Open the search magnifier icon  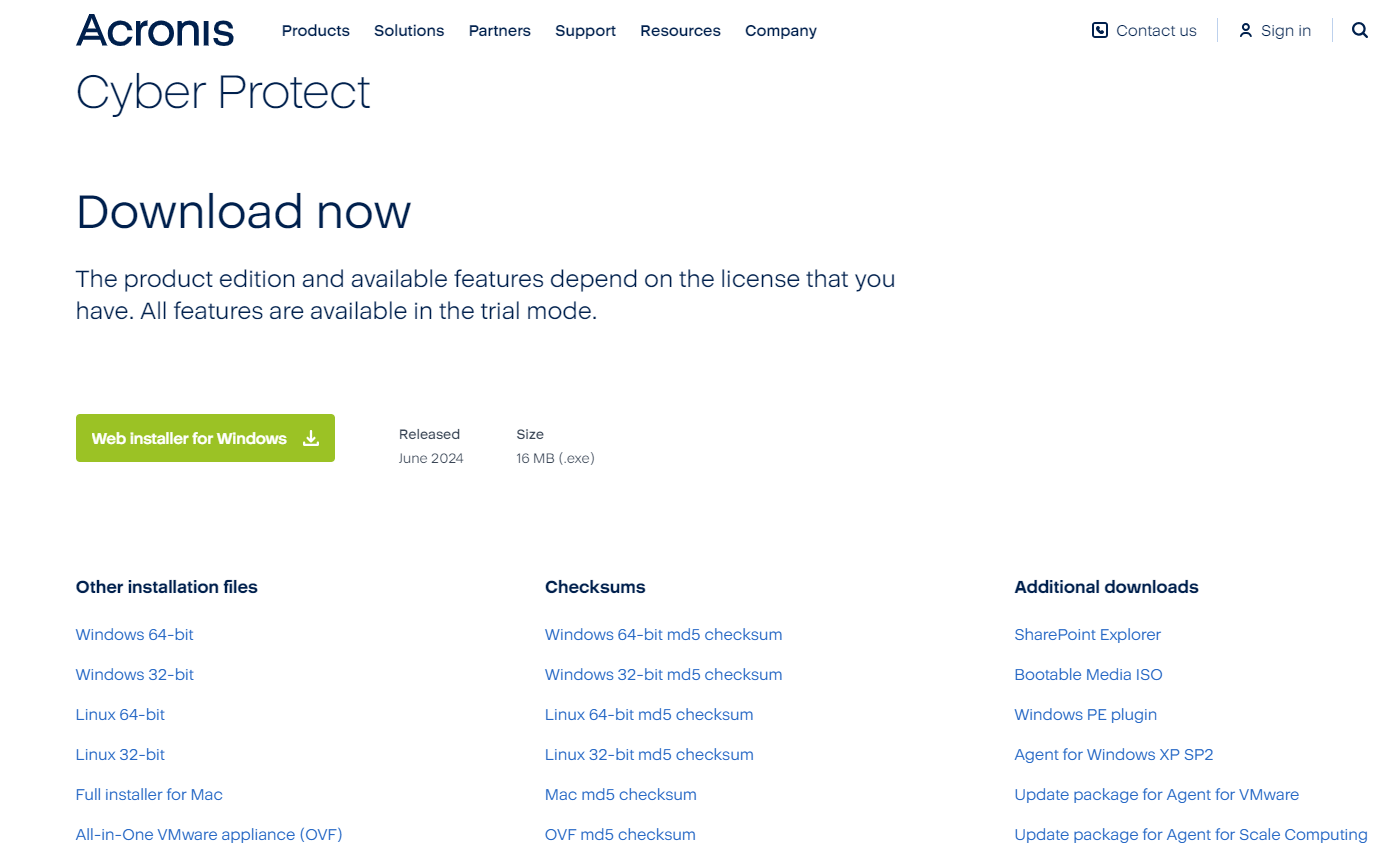tap(1360, 30)
